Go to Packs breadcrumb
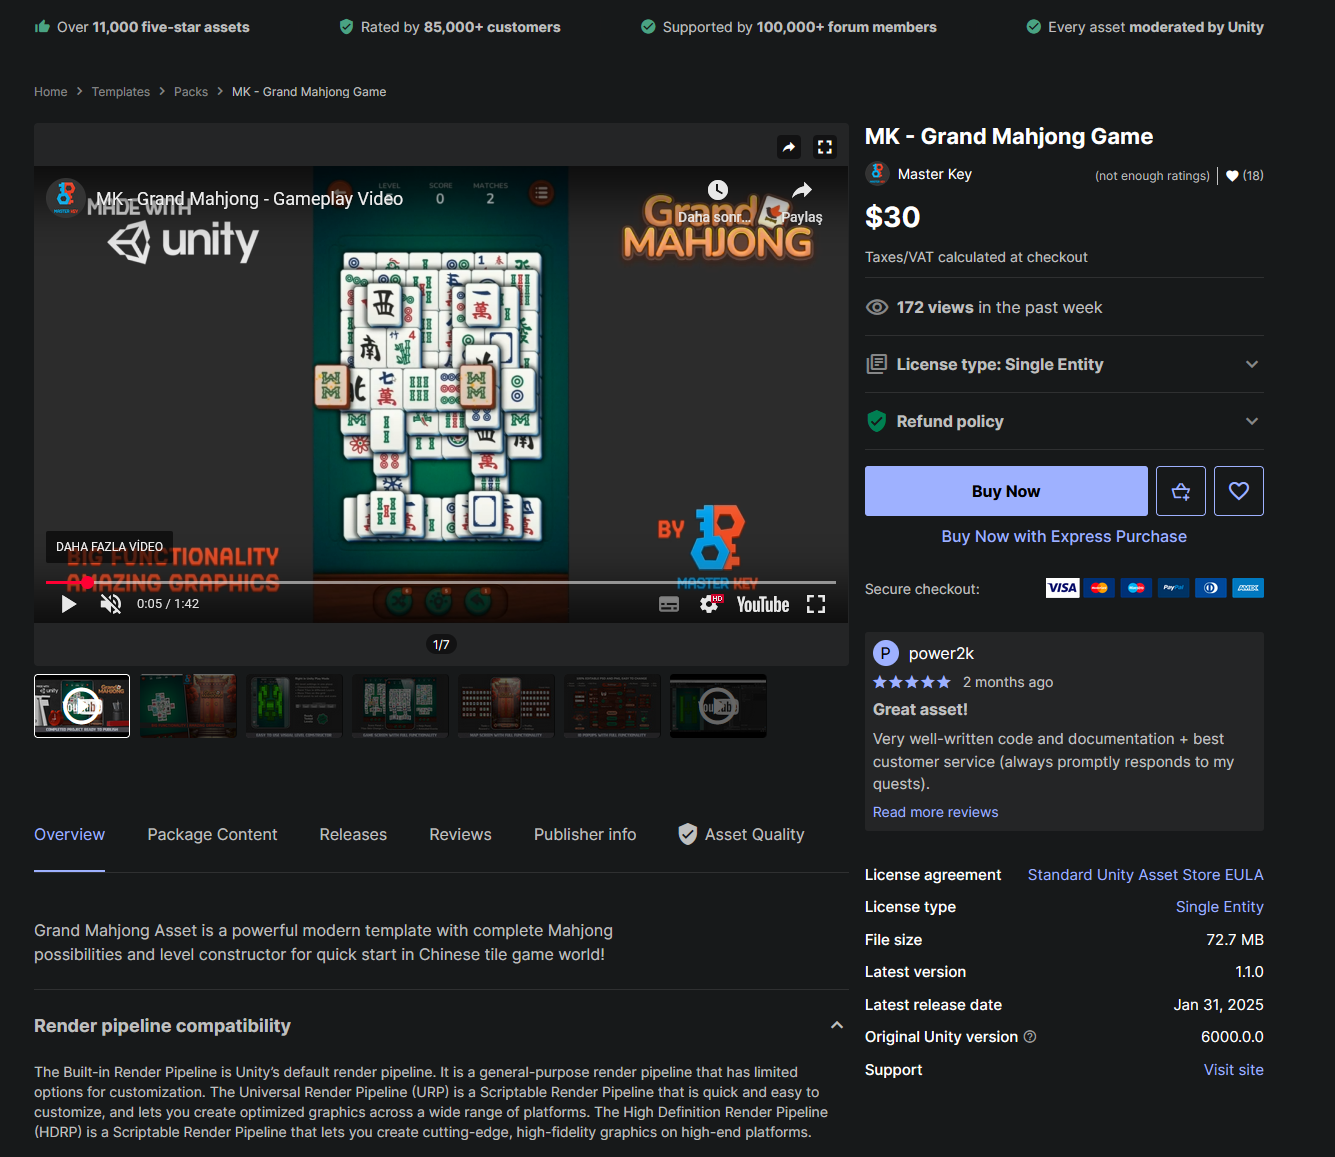This screenshot has width=1335, height=1157. (191, 92)
